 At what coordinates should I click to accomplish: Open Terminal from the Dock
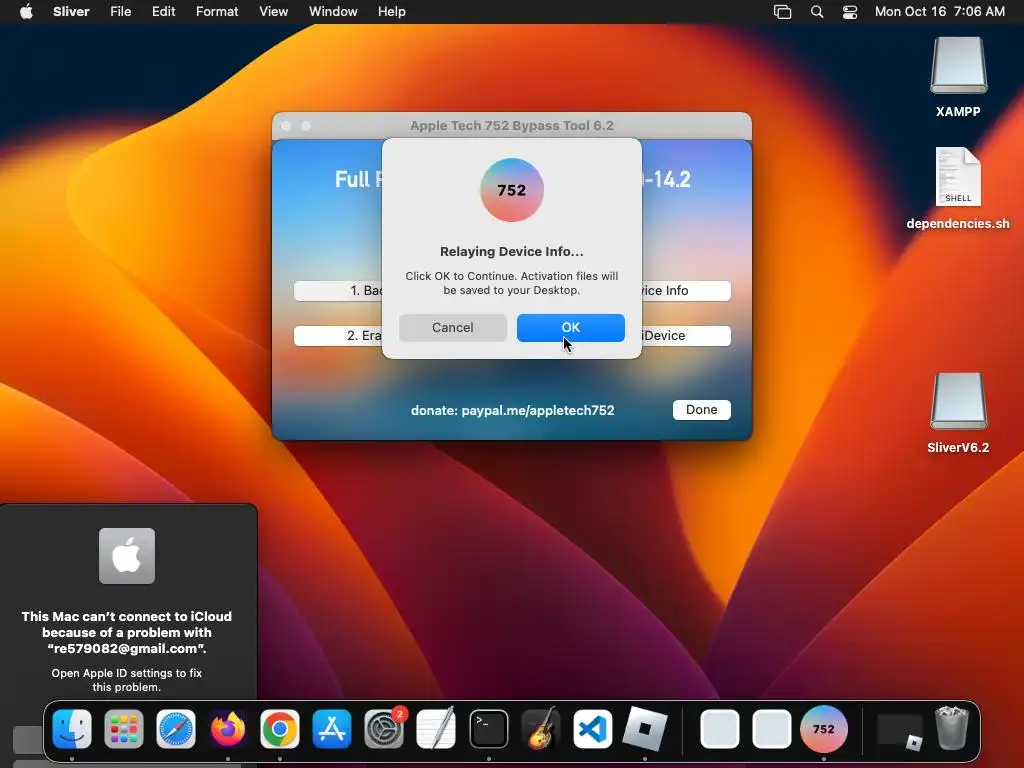pyautogui.click(x=488, y=728)
